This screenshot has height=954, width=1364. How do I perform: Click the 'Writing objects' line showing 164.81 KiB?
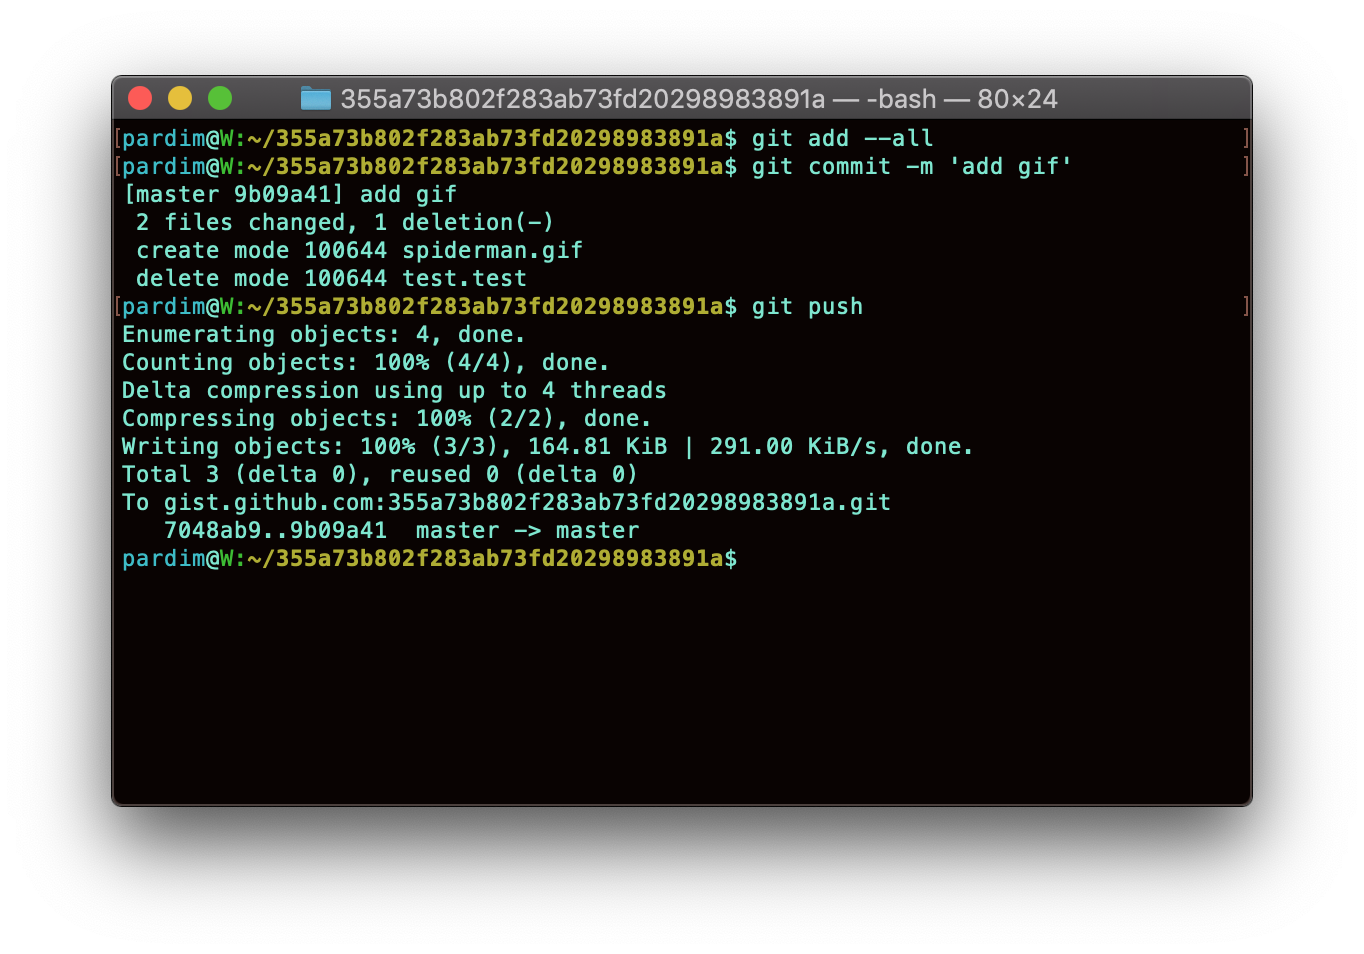[547, 447]
